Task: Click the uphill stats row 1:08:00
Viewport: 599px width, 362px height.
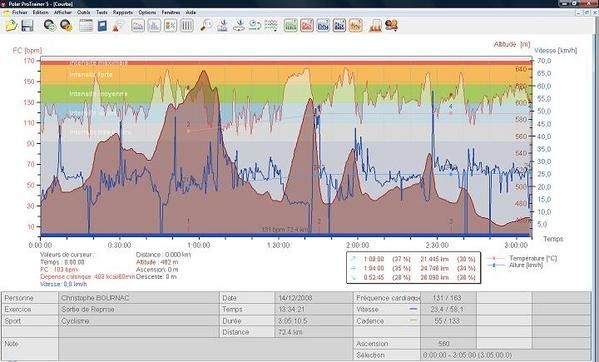Action: (x=413, y=259)
